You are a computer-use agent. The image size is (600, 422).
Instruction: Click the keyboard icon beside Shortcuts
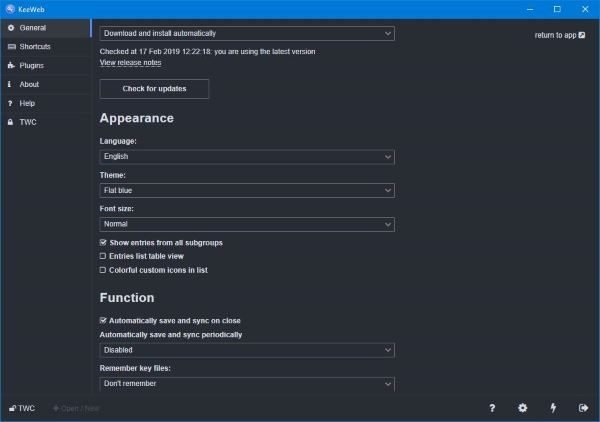(x=11, y=47)
